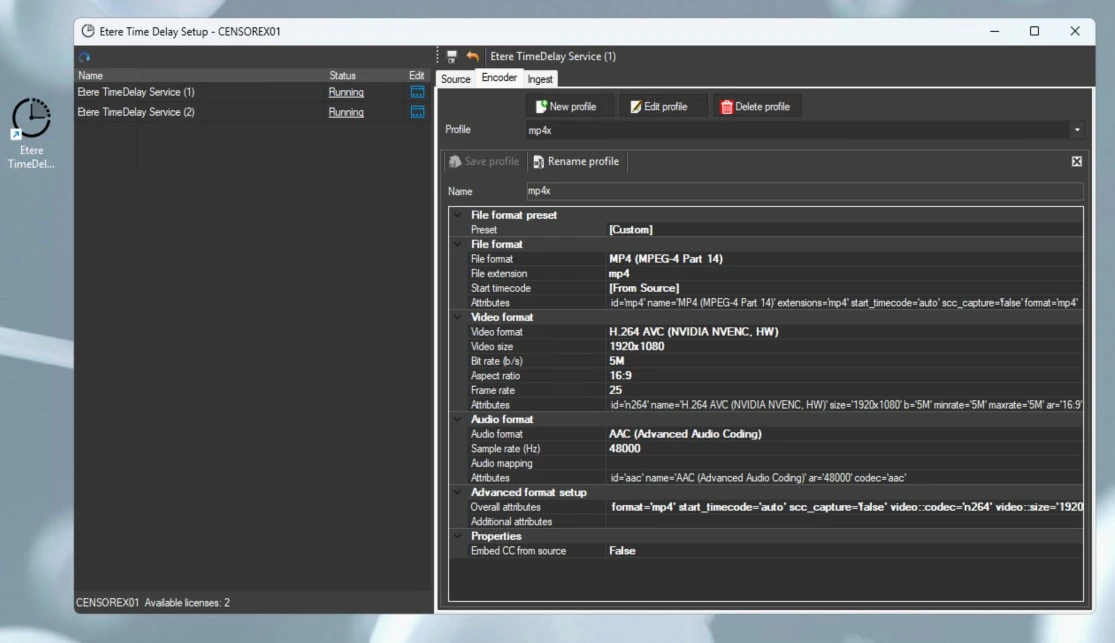Click Embed CC from source value False

click(622, 551)
